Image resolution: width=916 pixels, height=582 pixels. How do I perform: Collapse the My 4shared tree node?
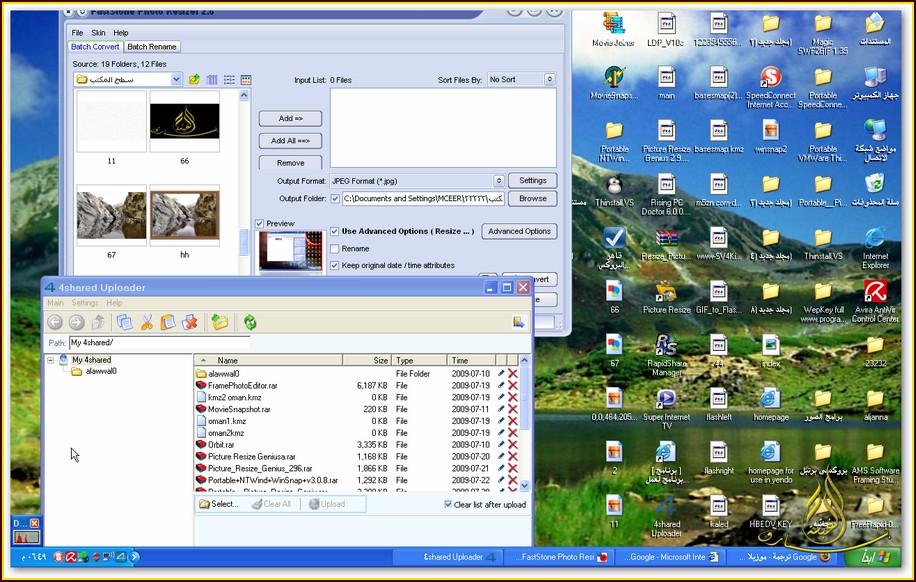(x=51, y=360)
